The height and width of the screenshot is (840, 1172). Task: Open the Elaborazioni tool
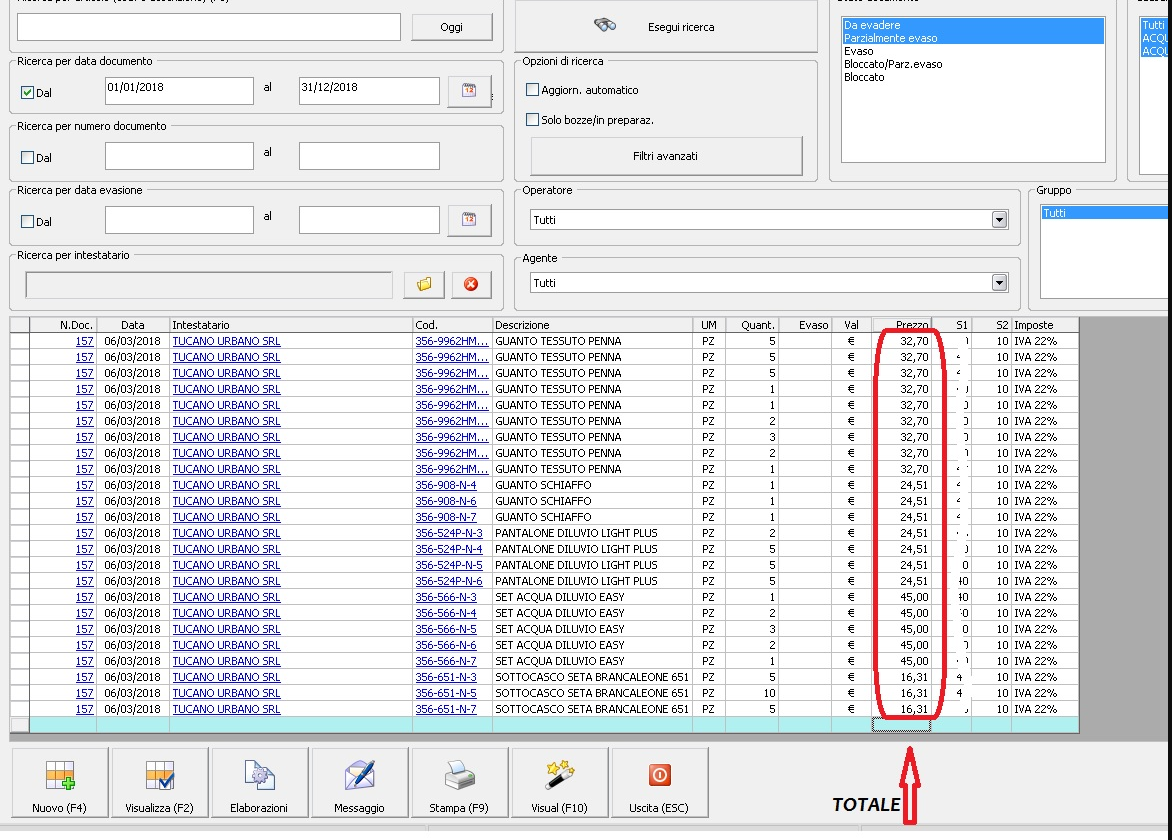coord(259,782)
